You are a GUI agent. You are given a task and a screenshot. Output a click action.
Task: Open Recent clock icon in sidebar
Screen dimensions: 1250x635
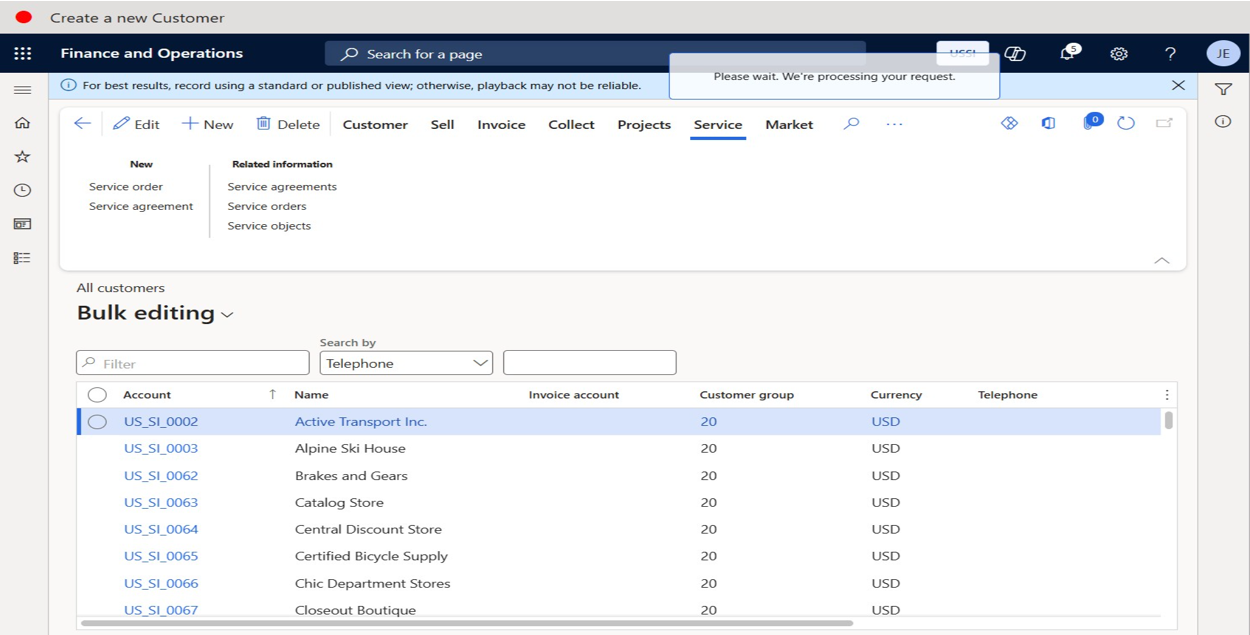(22, 190)
